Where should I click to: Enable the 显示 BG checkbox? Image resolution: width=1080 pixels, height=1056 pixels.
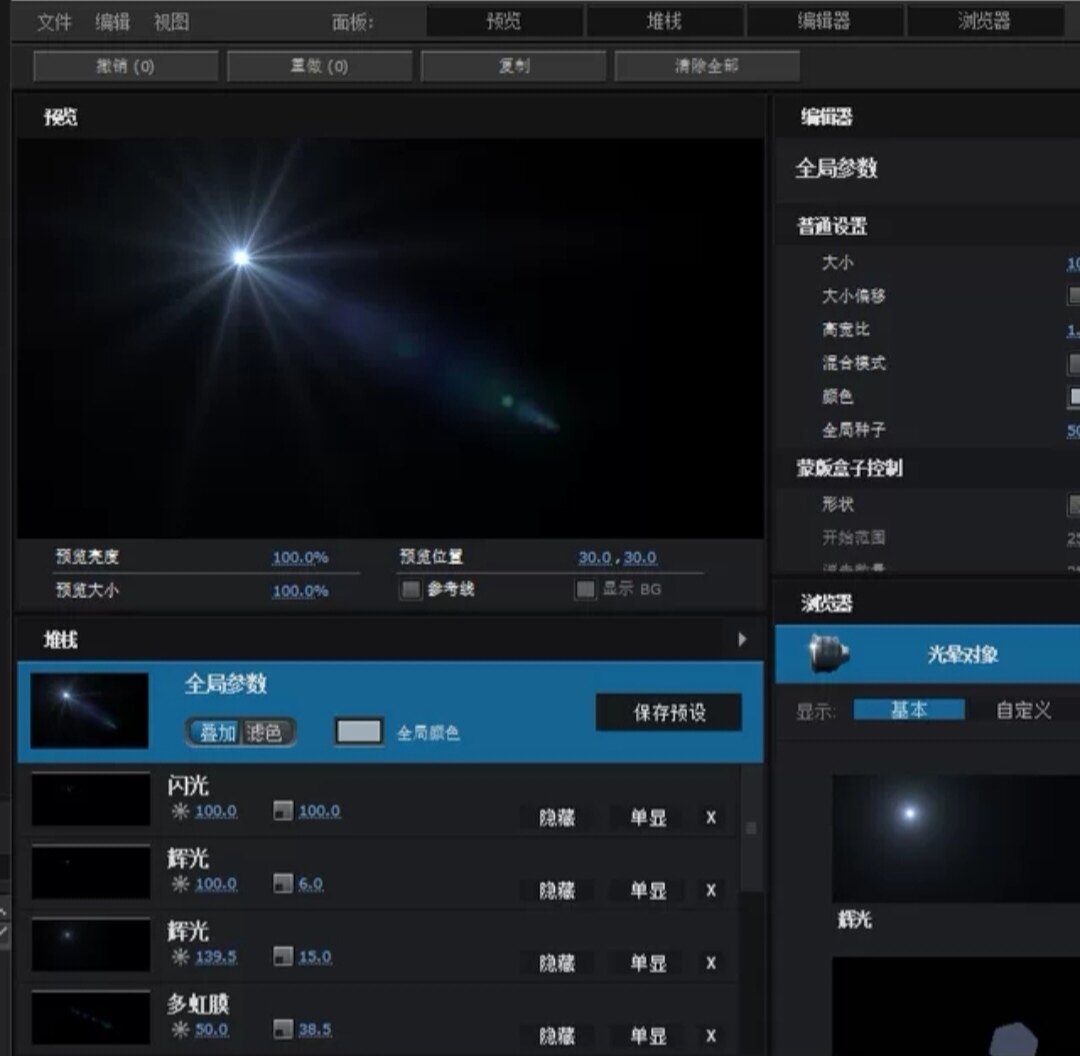point(585,590)
